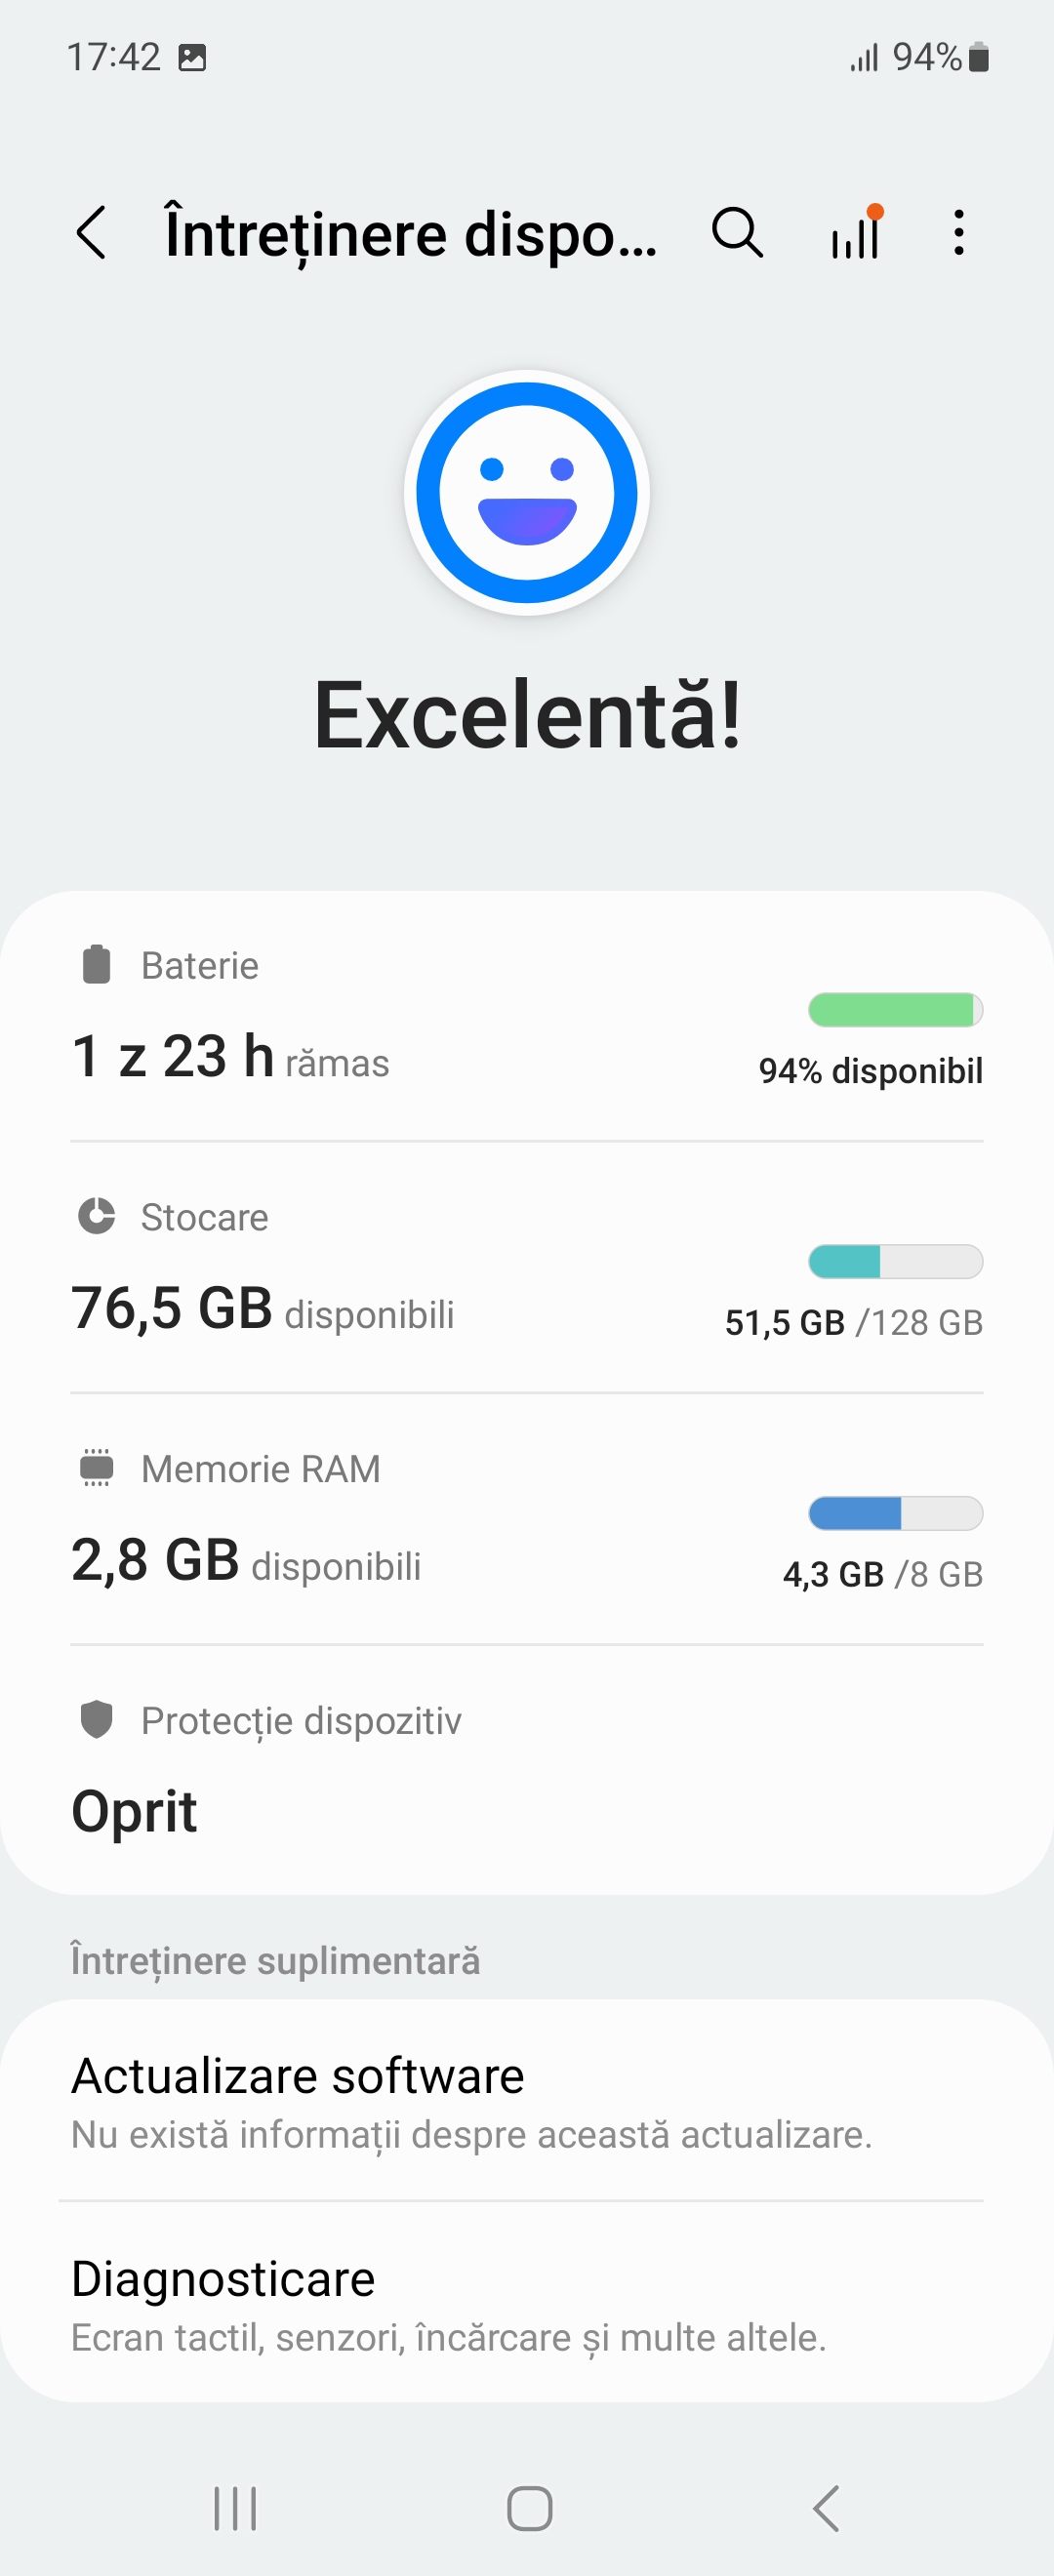
Task: Tap the Memorie RAM chip icon
Action: tap(96, 1468)
